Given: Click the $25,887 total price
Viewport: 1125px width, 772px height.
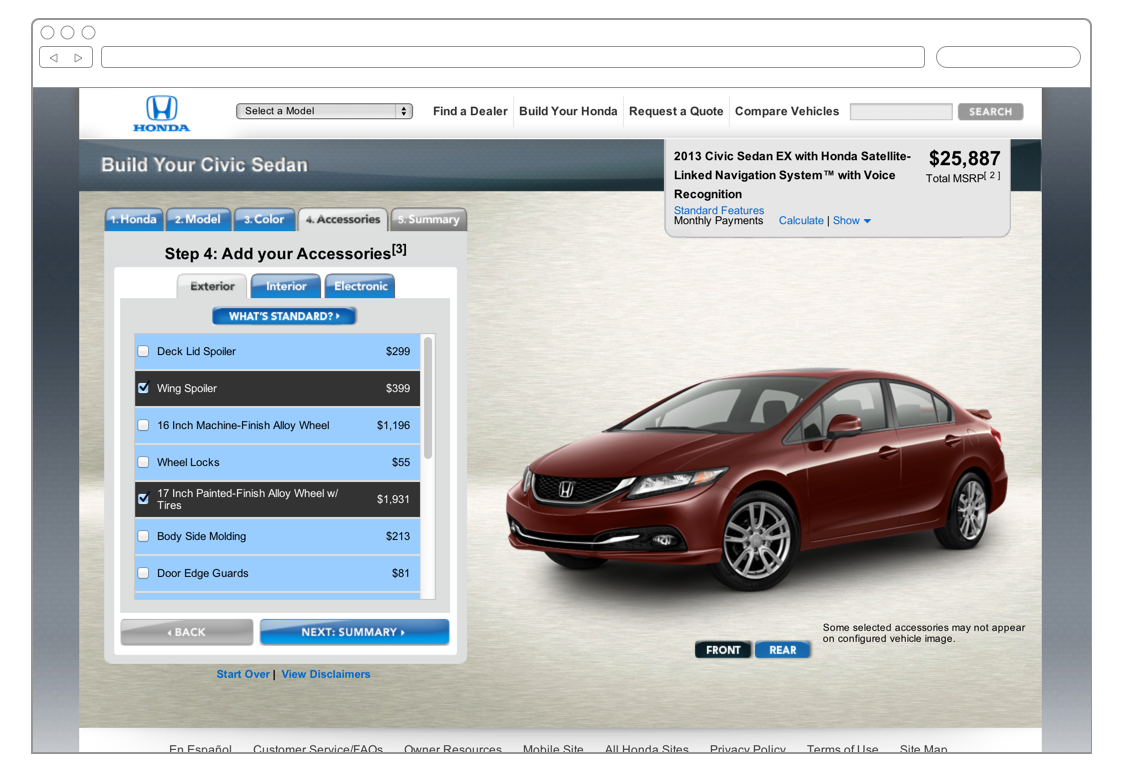Looking at the screenshot, I should (964, 159).
